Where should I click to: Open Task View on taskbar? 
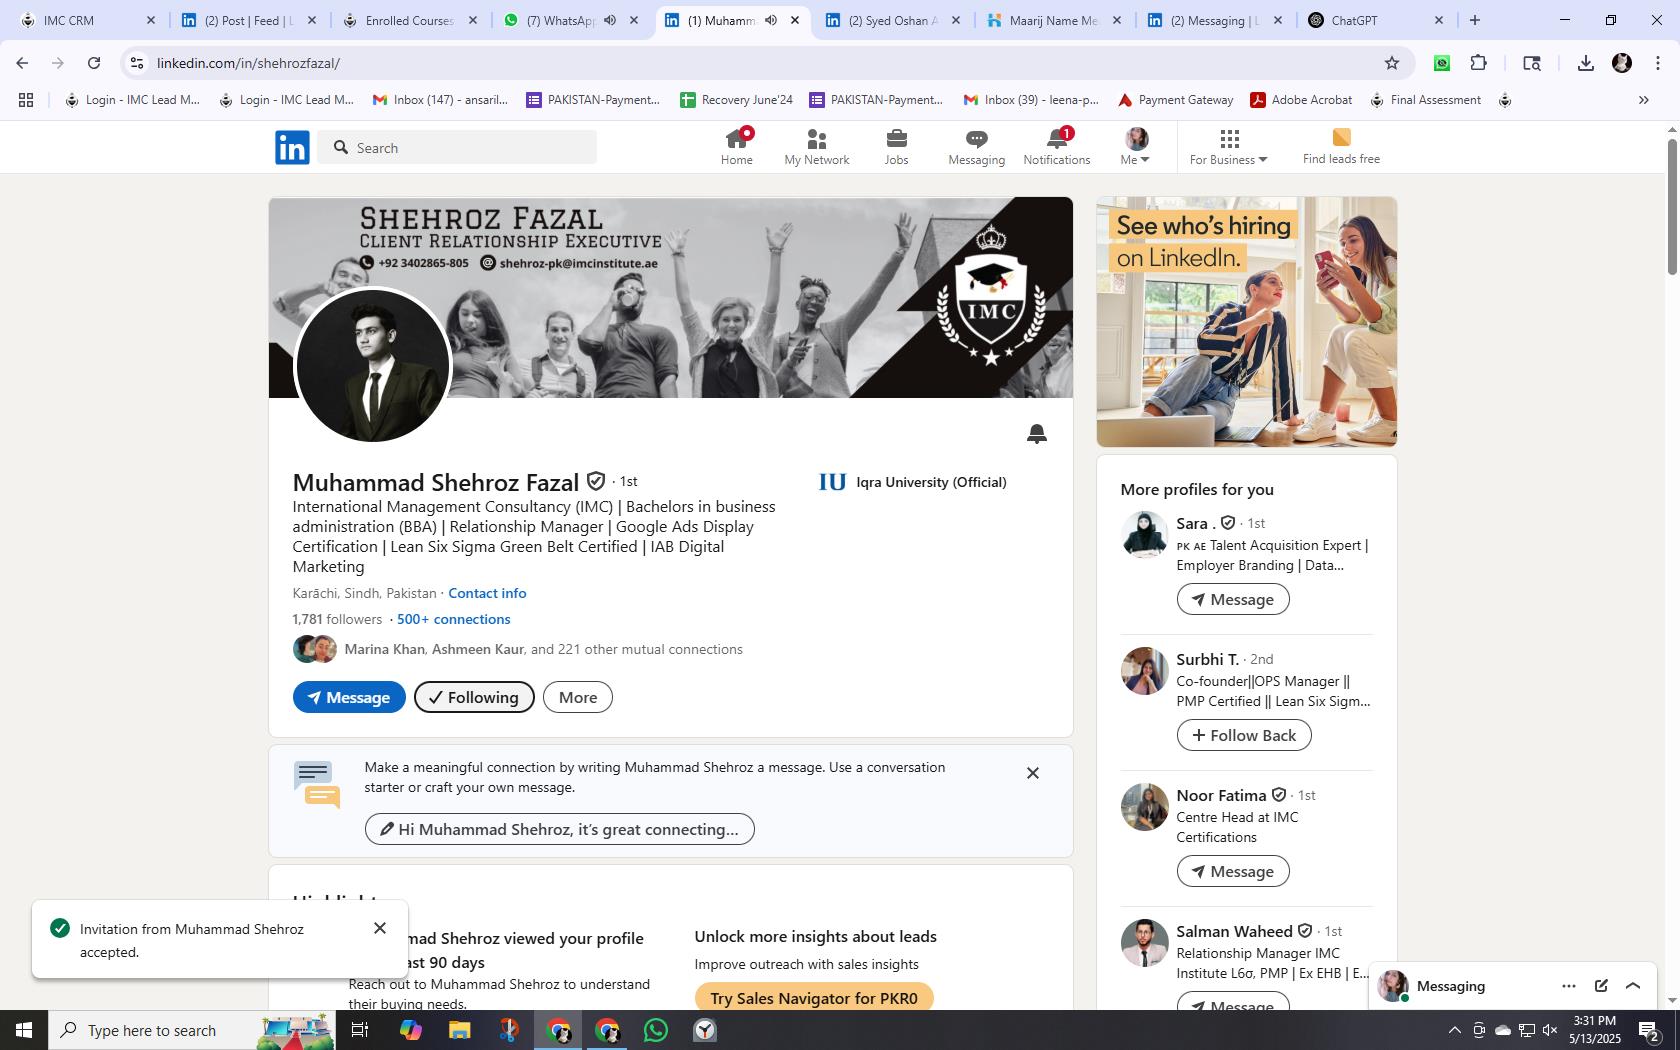(x=361, y=1030)
